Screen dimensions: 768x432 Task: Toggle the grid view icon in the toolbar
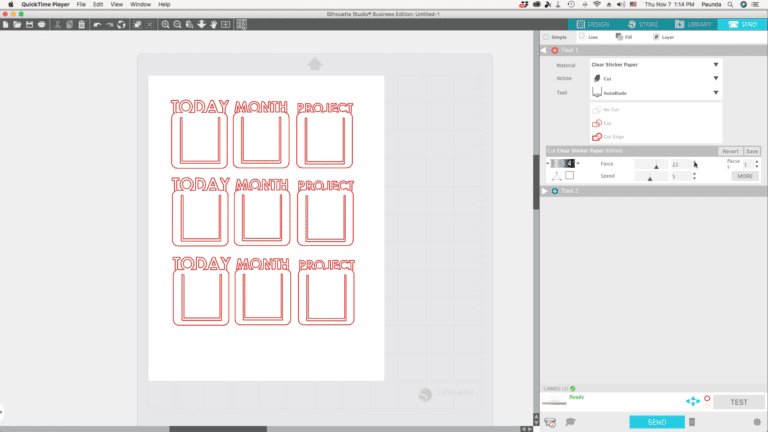(x=241, y=24)
